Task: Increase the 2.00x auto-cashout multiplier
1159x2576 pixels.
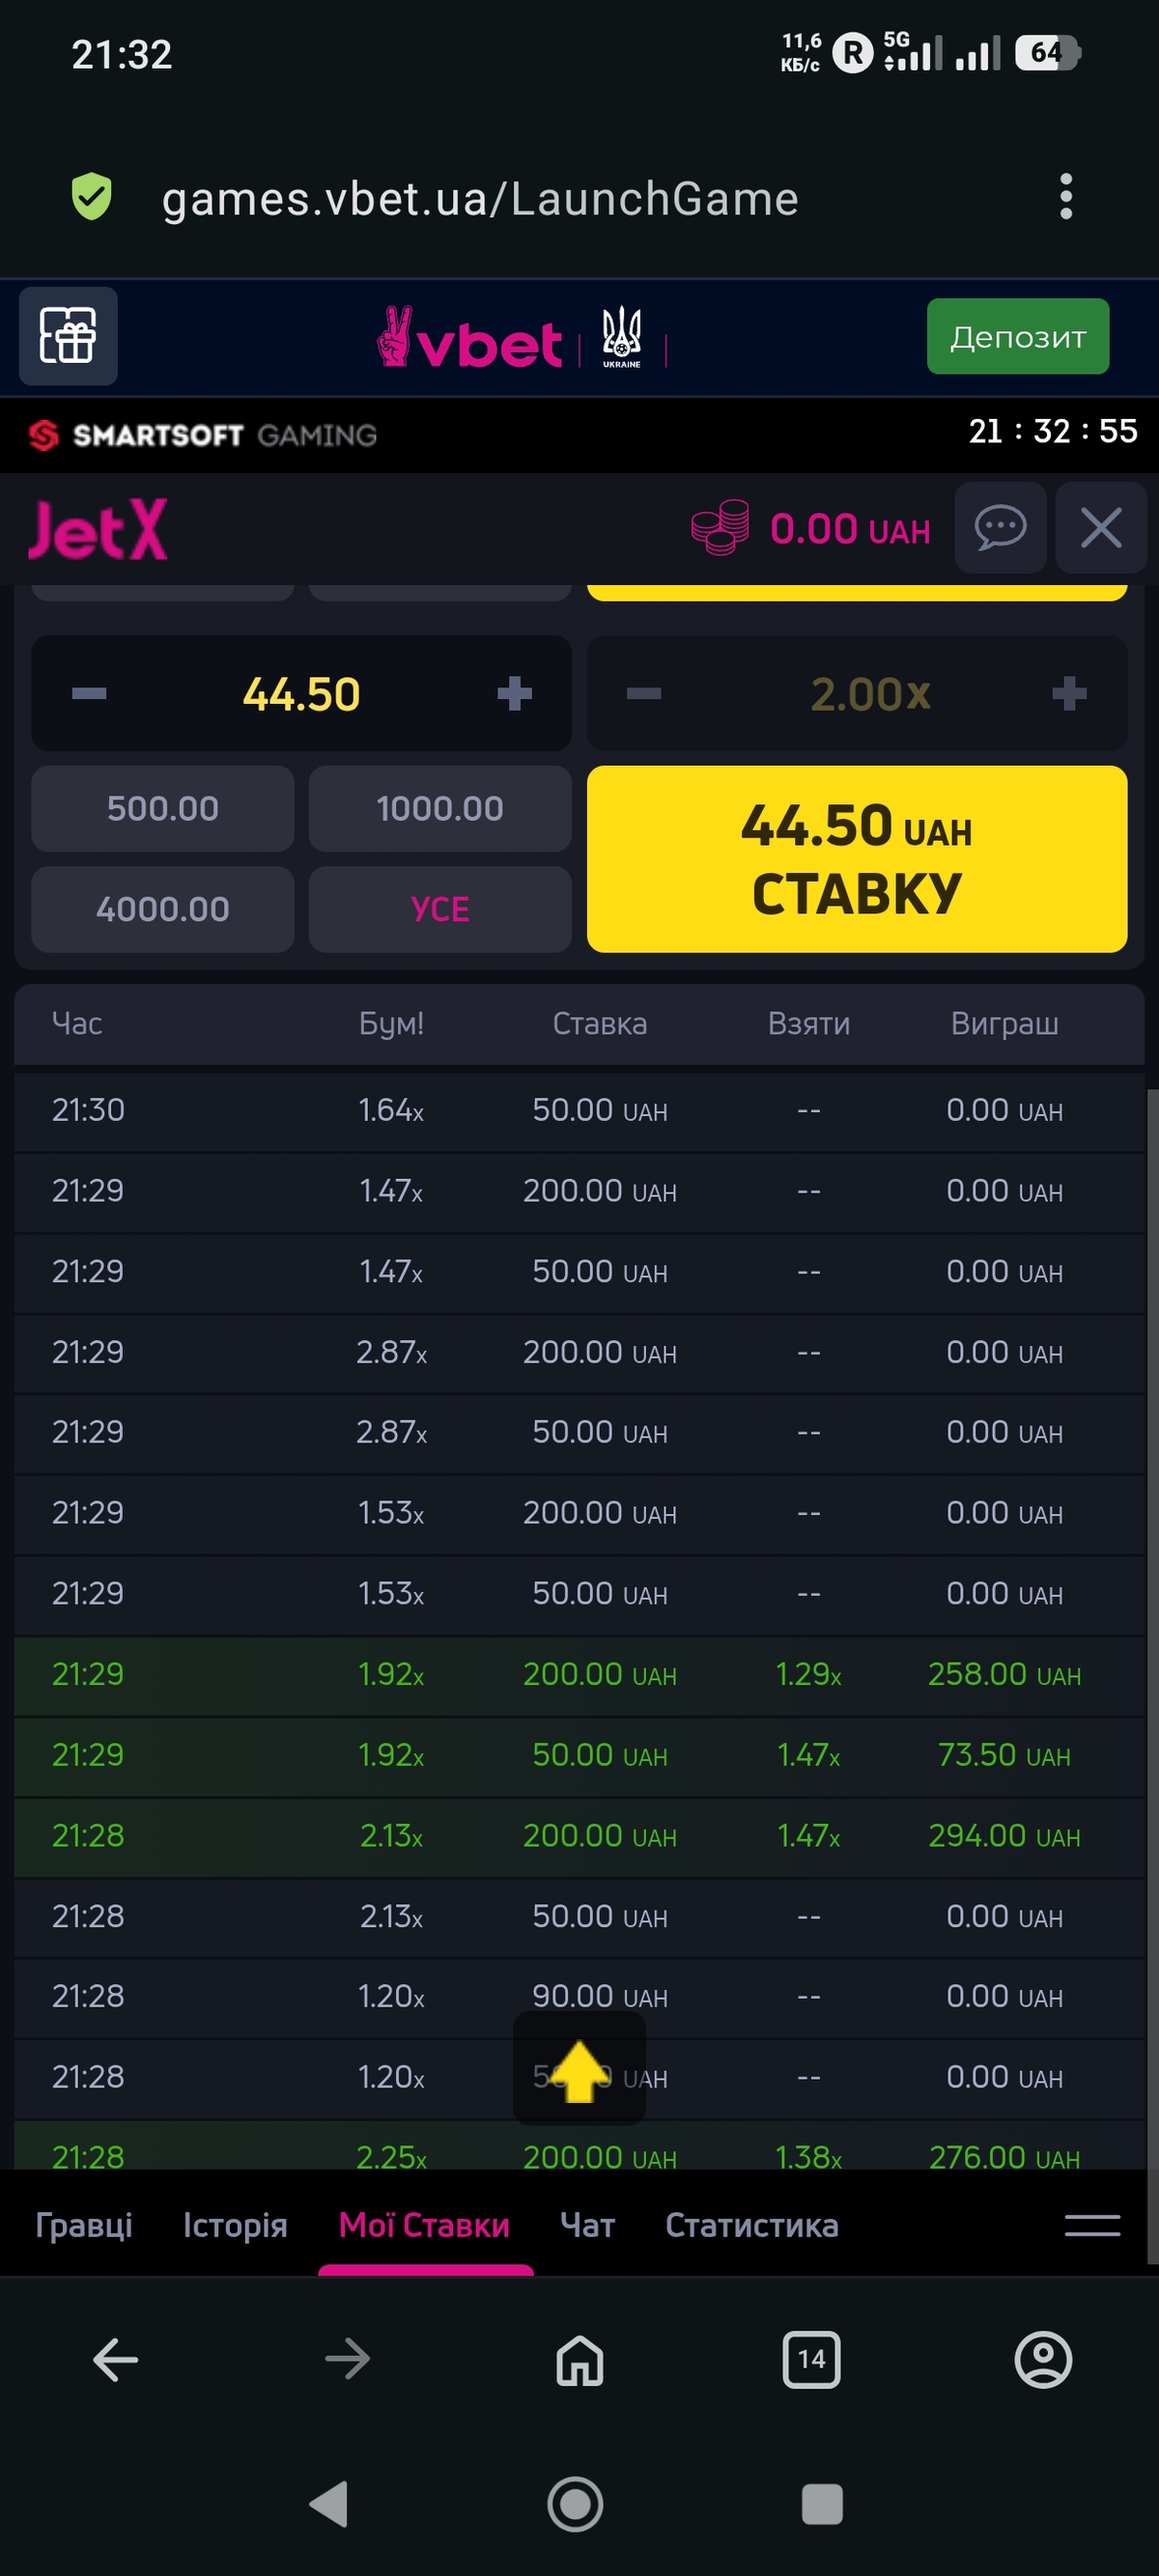Action: (x=1068, y=693)
